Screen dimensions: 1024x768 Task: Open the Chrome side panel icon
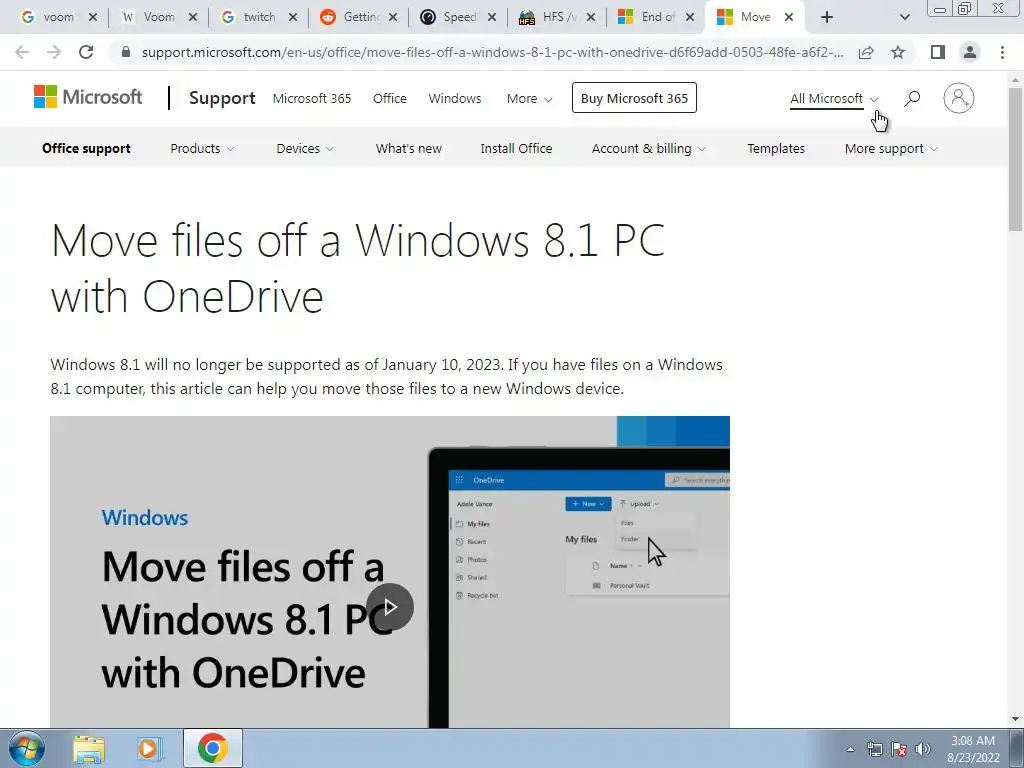(x=938, y=52)
